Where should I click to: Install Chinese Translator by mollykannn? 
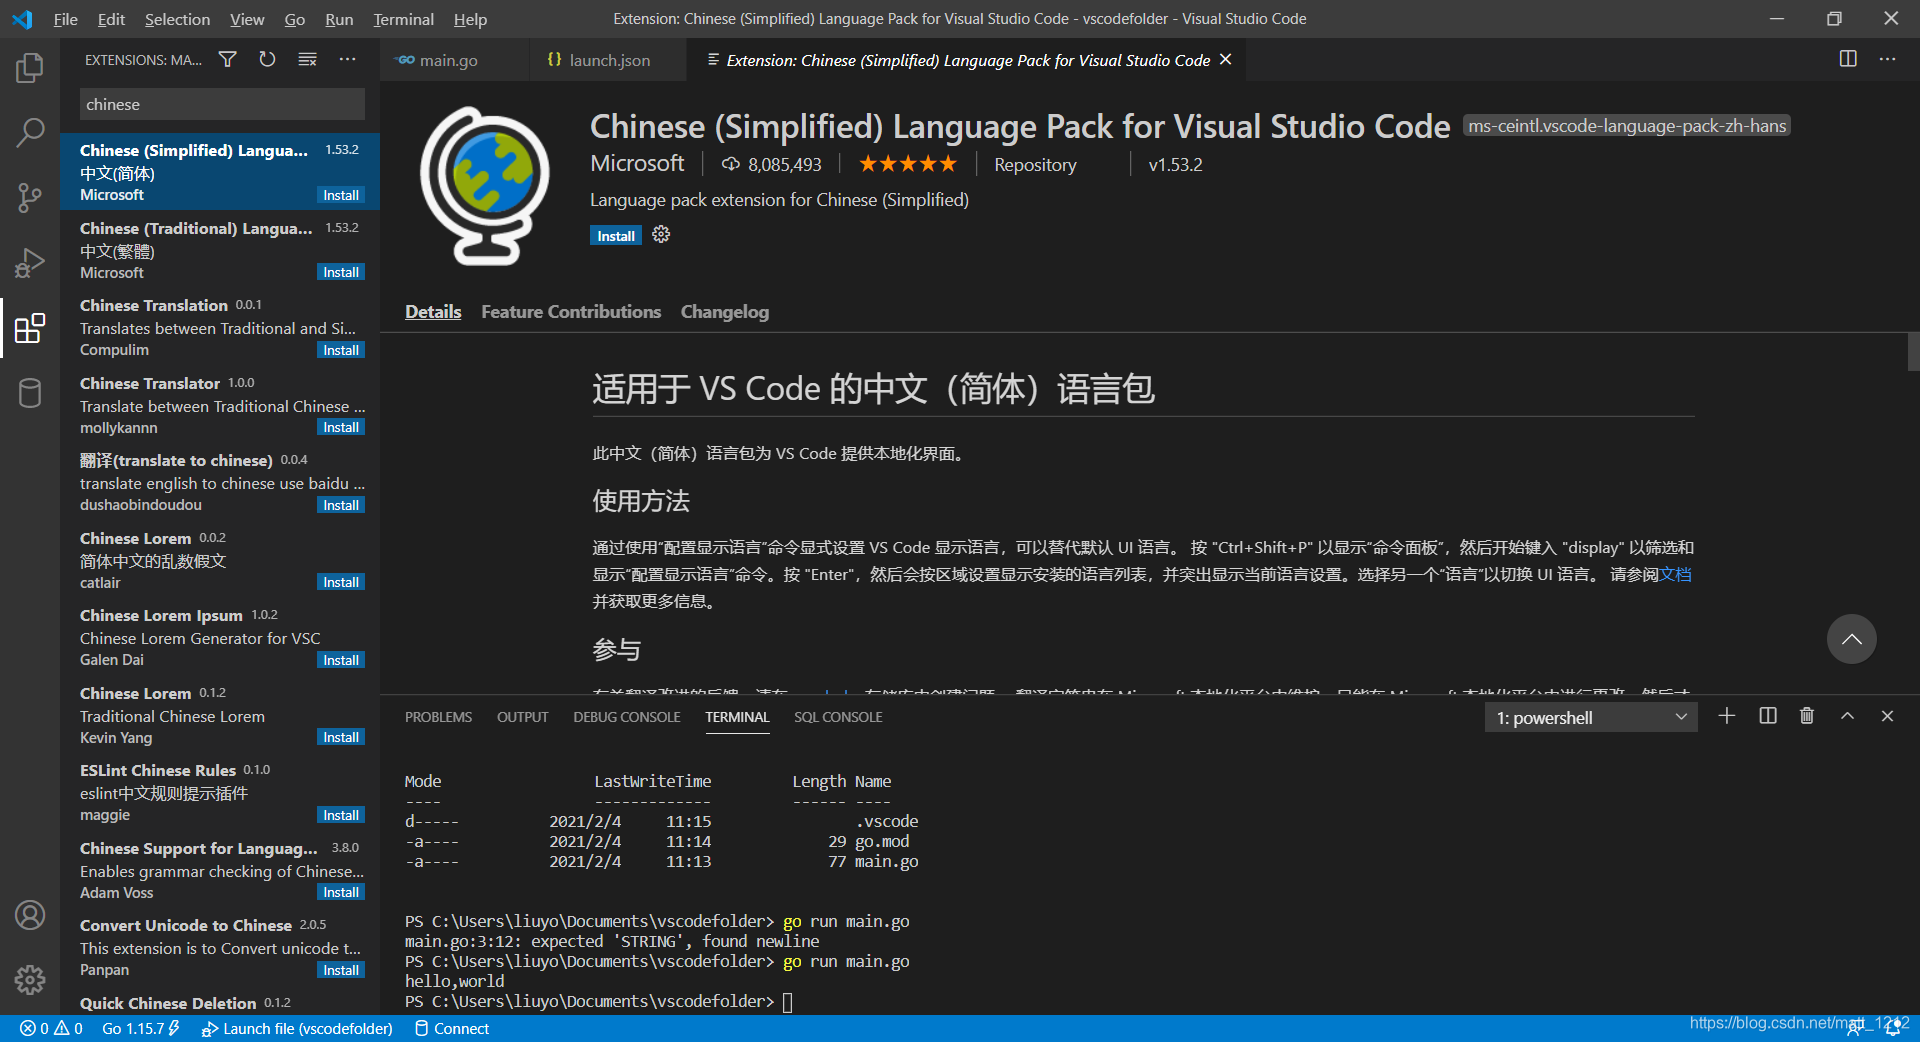(341, 427)
